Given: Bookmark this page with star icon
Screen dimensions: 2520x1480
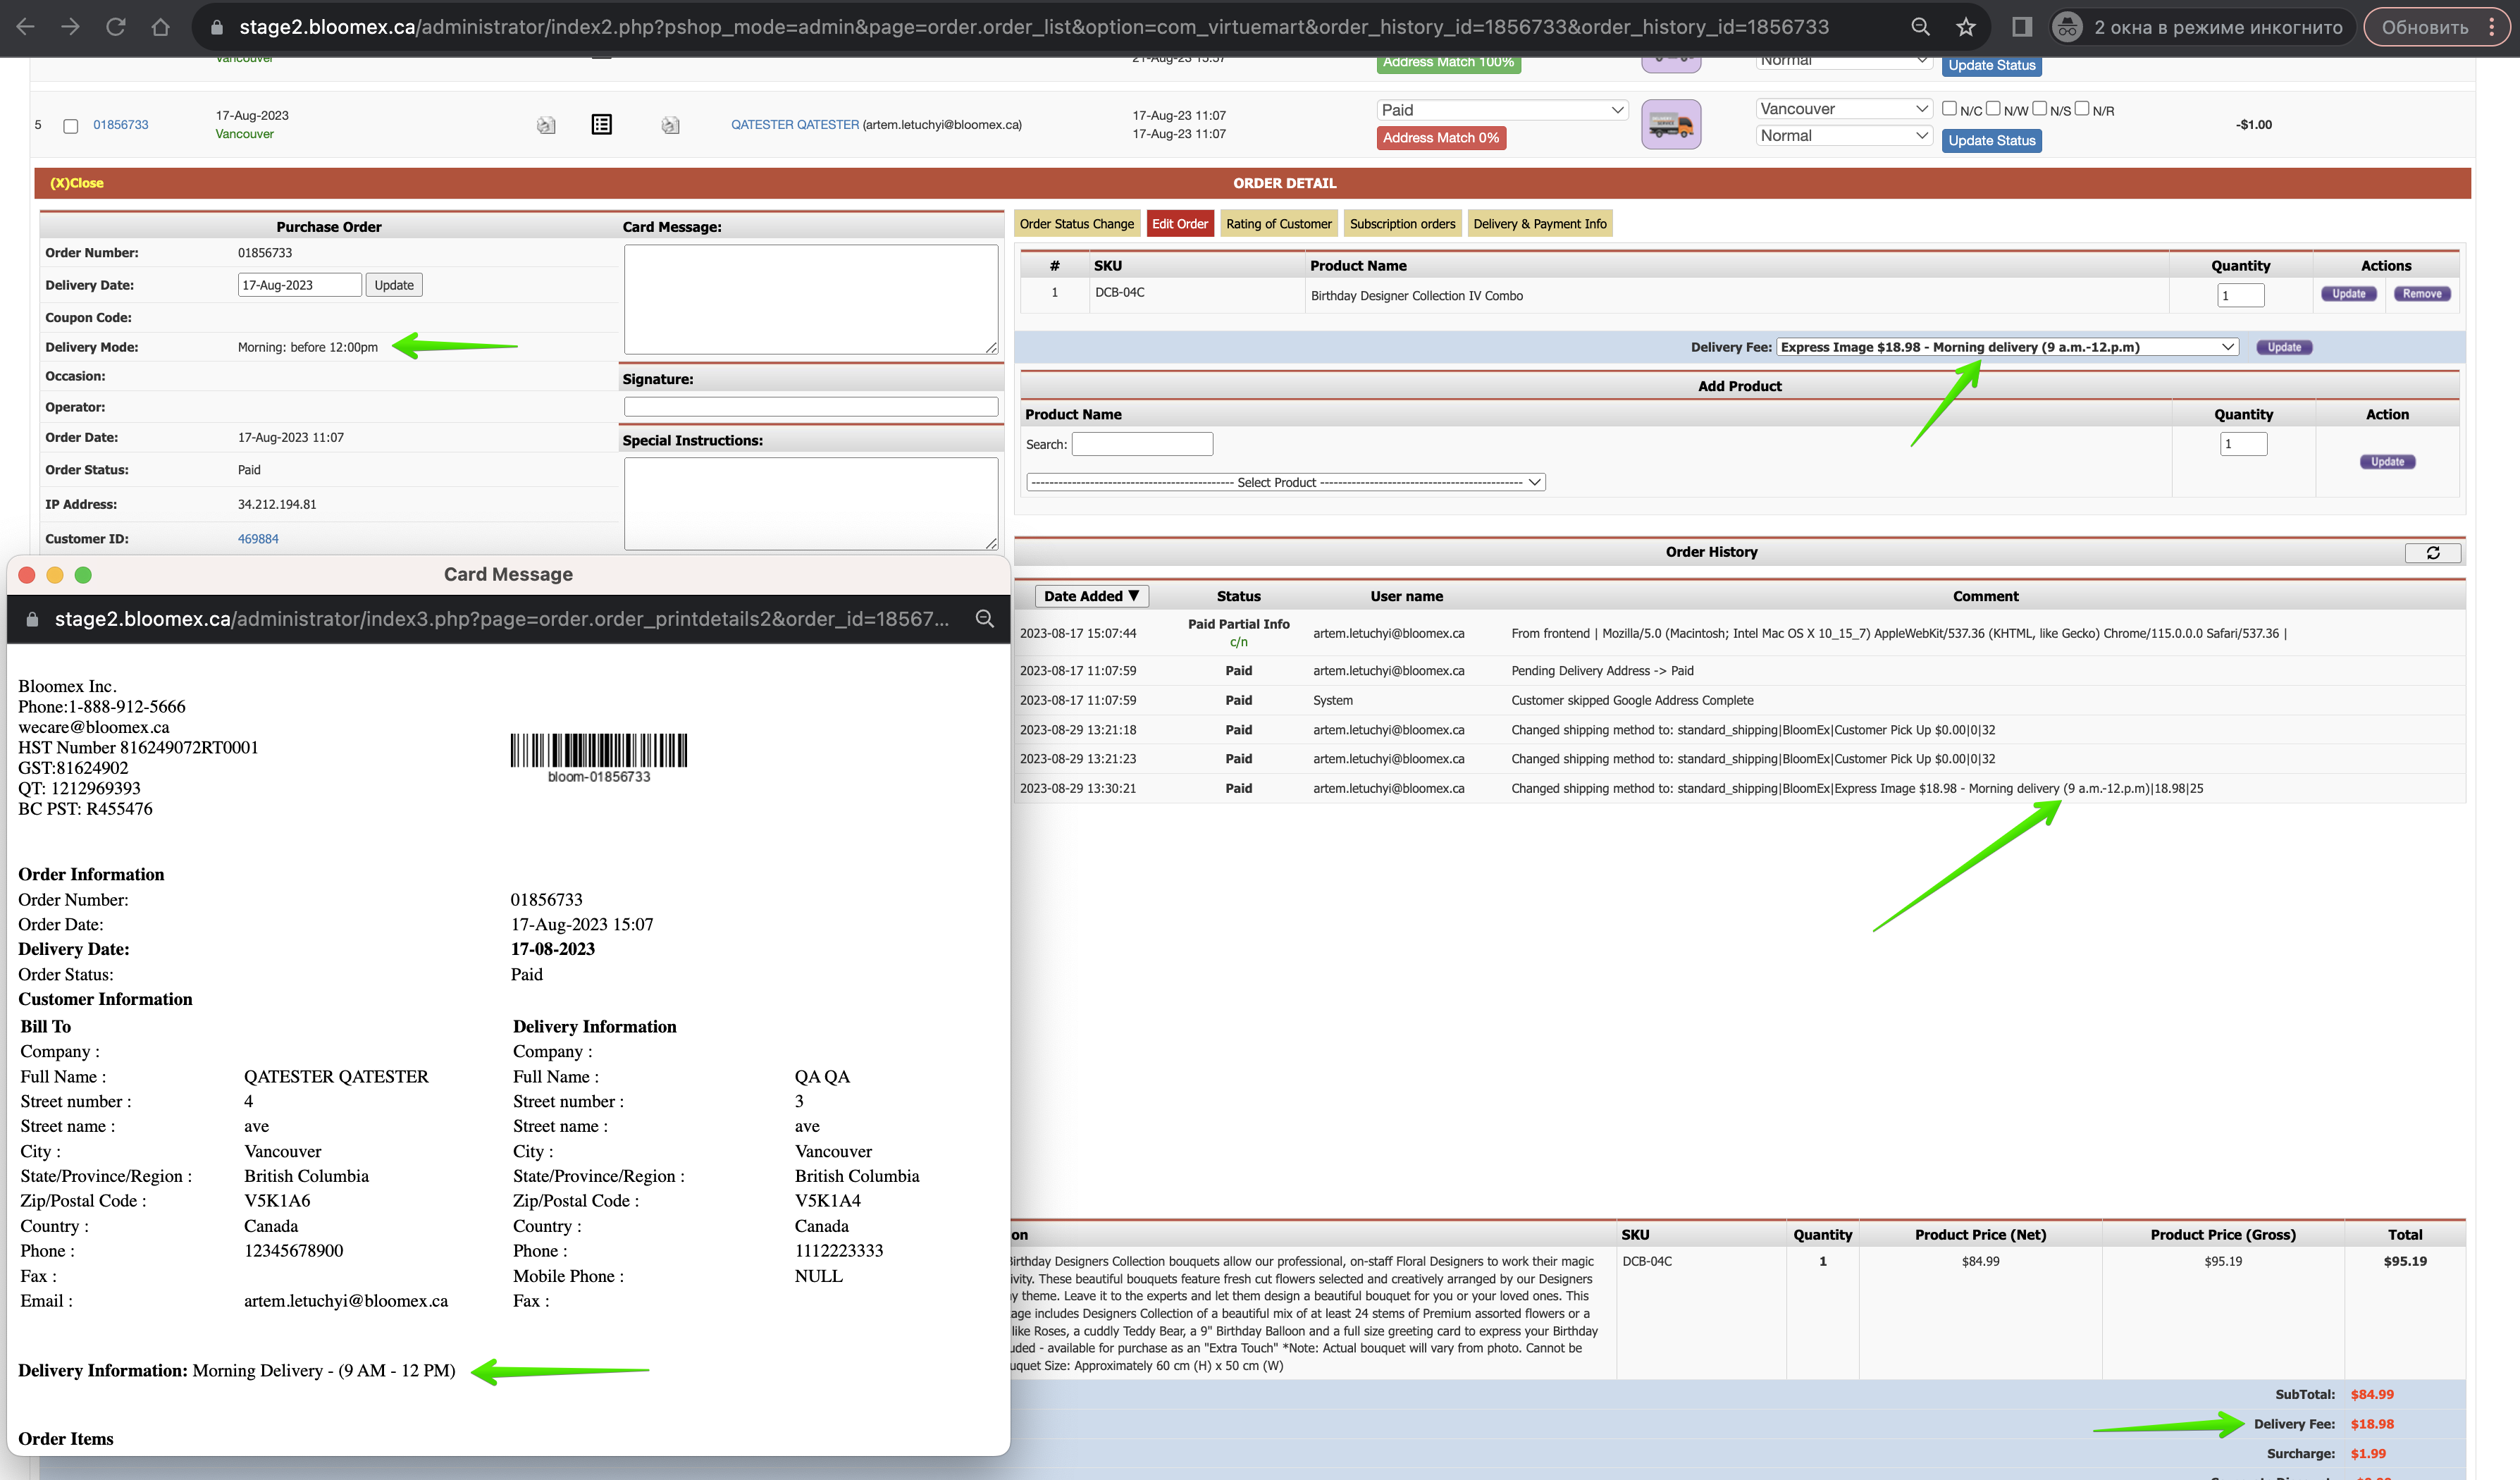Looking at the screenshot, I should (1966, 27).
